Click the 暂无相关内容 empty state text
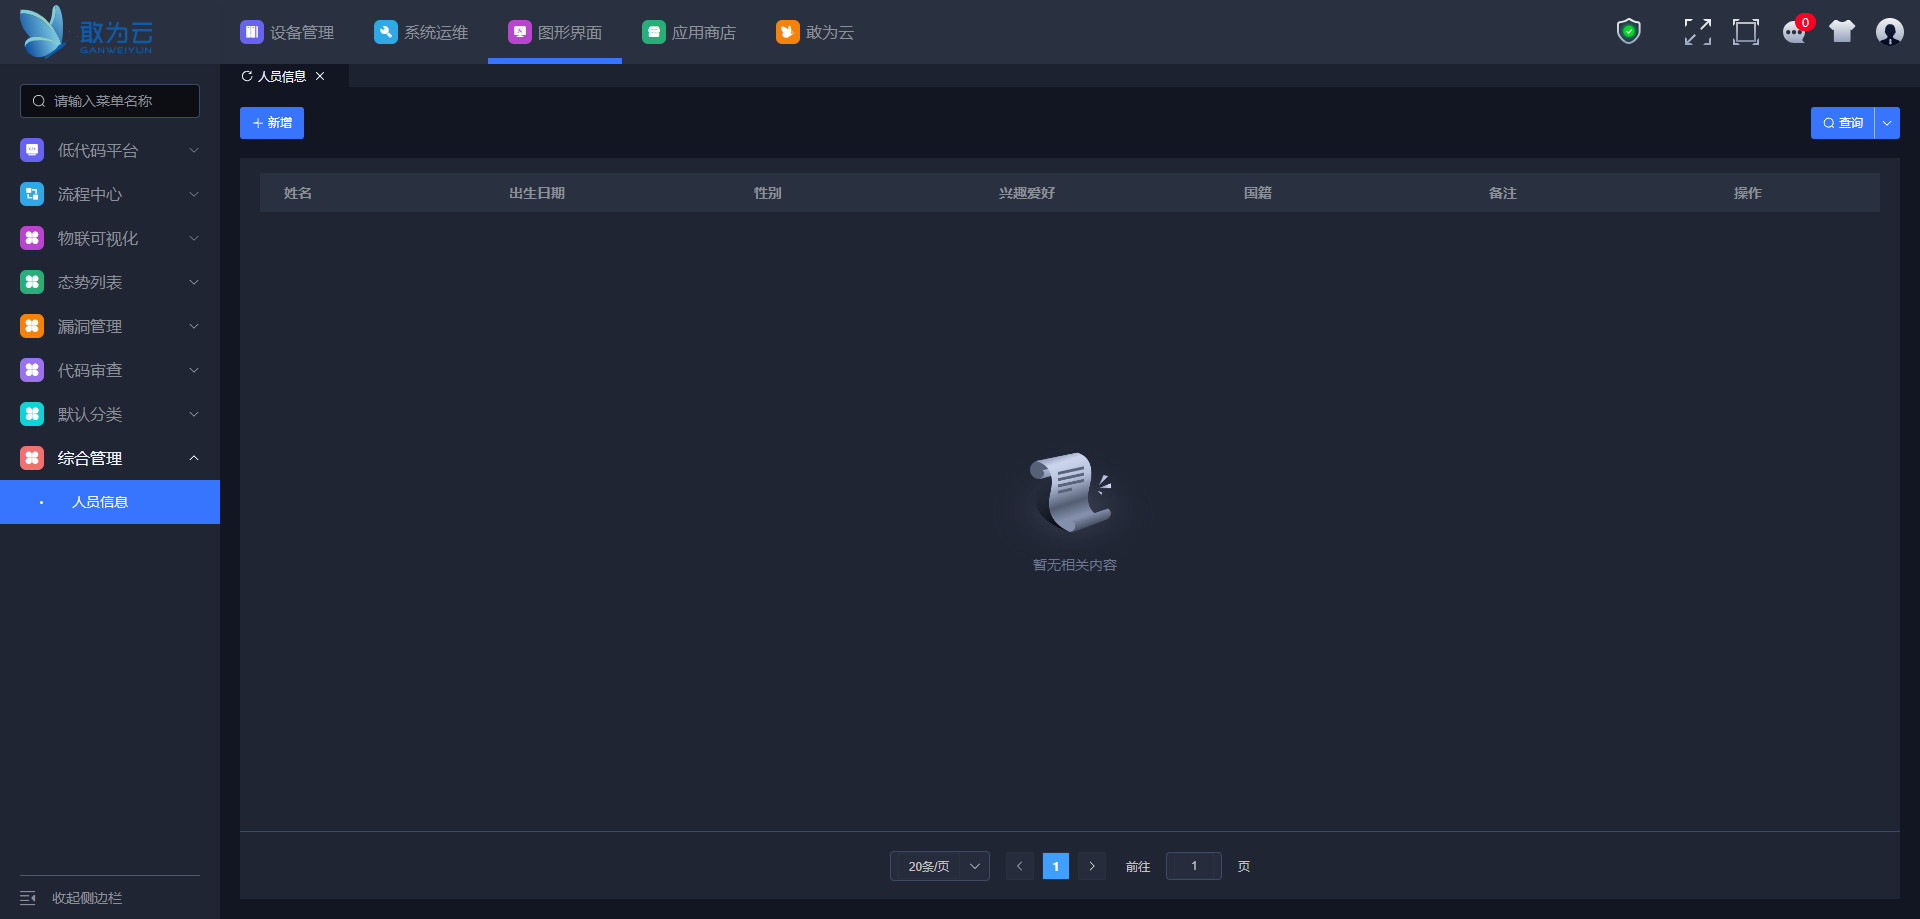The height and width of the screenshot is (919, 1920). [1075, 565]
